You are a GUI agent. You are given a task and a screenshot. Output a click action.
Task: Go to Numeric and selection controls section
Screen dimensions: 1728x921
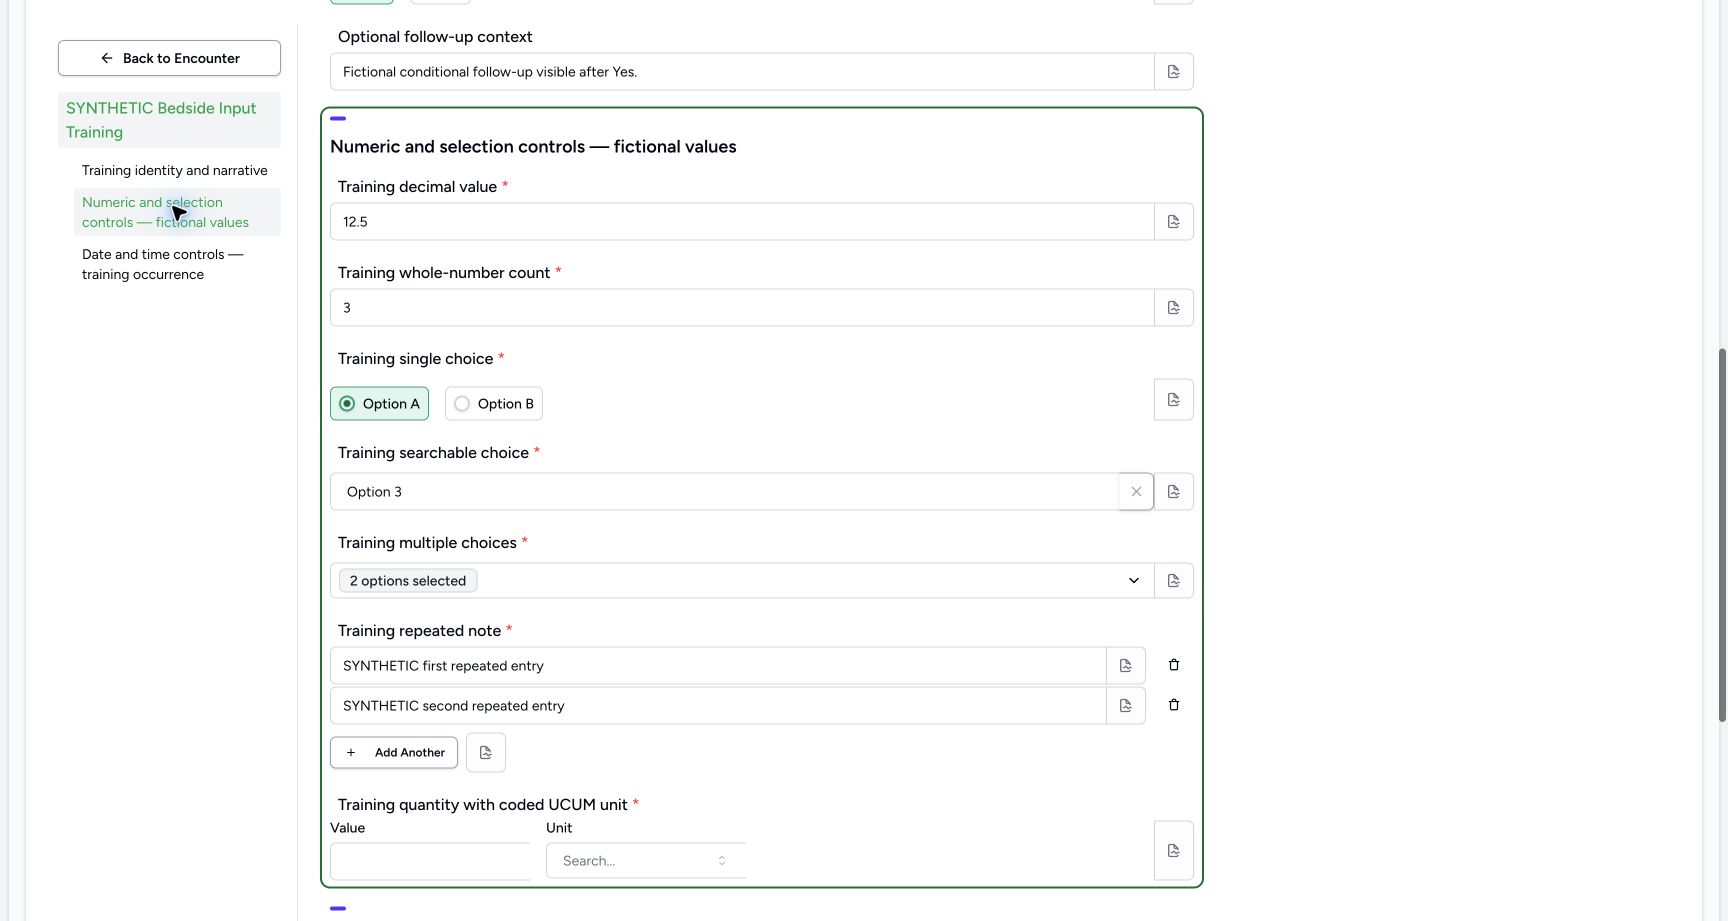pyautogui.click(x=177, y=212)
